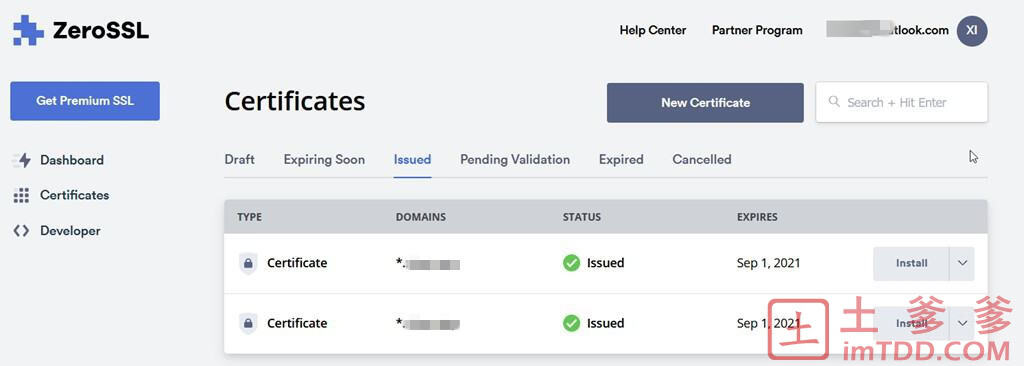Click the first row's green Issued checkmark

click(x=571, y=263)
